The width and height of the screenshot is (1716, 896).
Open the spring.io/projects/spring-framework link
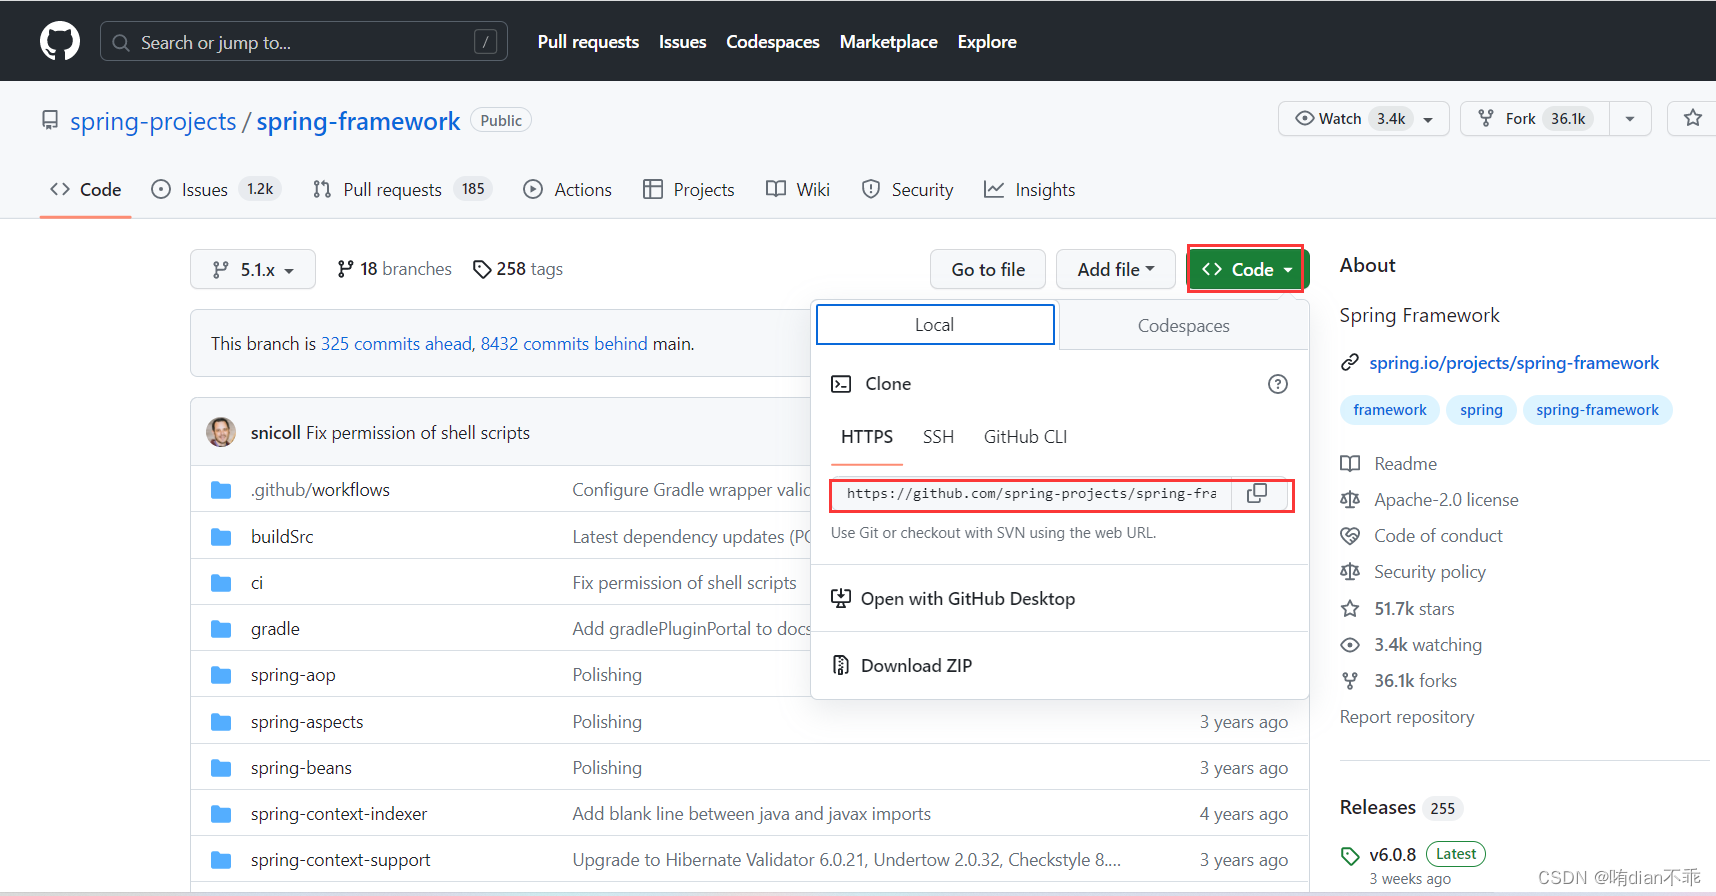(x=1514, y=362)
